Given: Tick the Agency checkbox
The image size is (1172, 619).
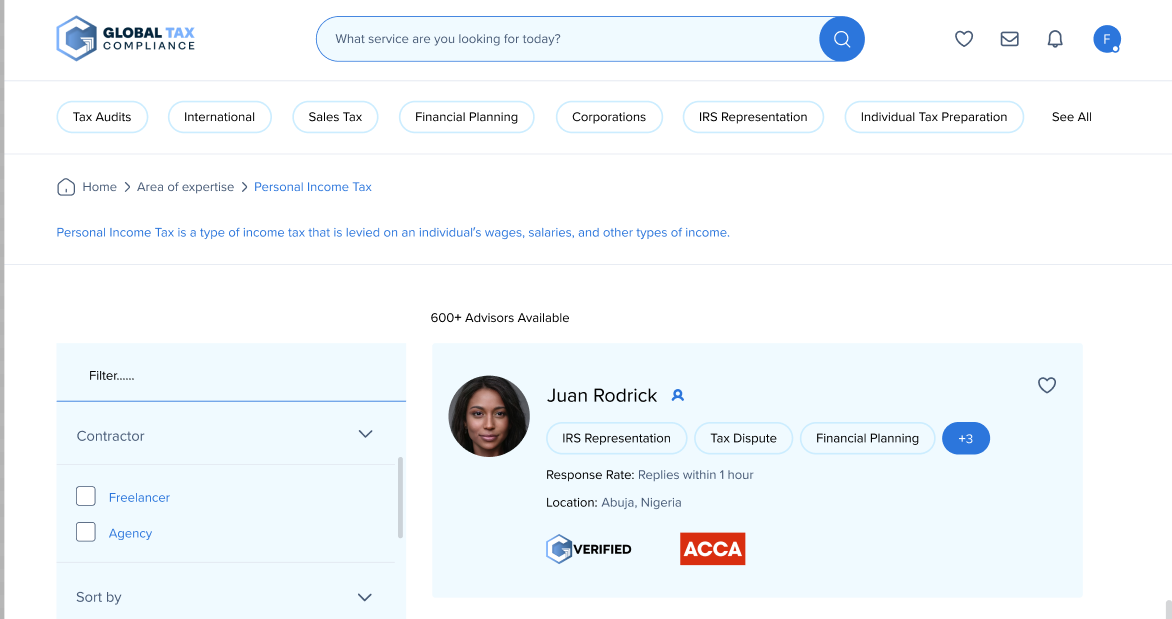Looking at the screenshot, I should click(86, 532).
